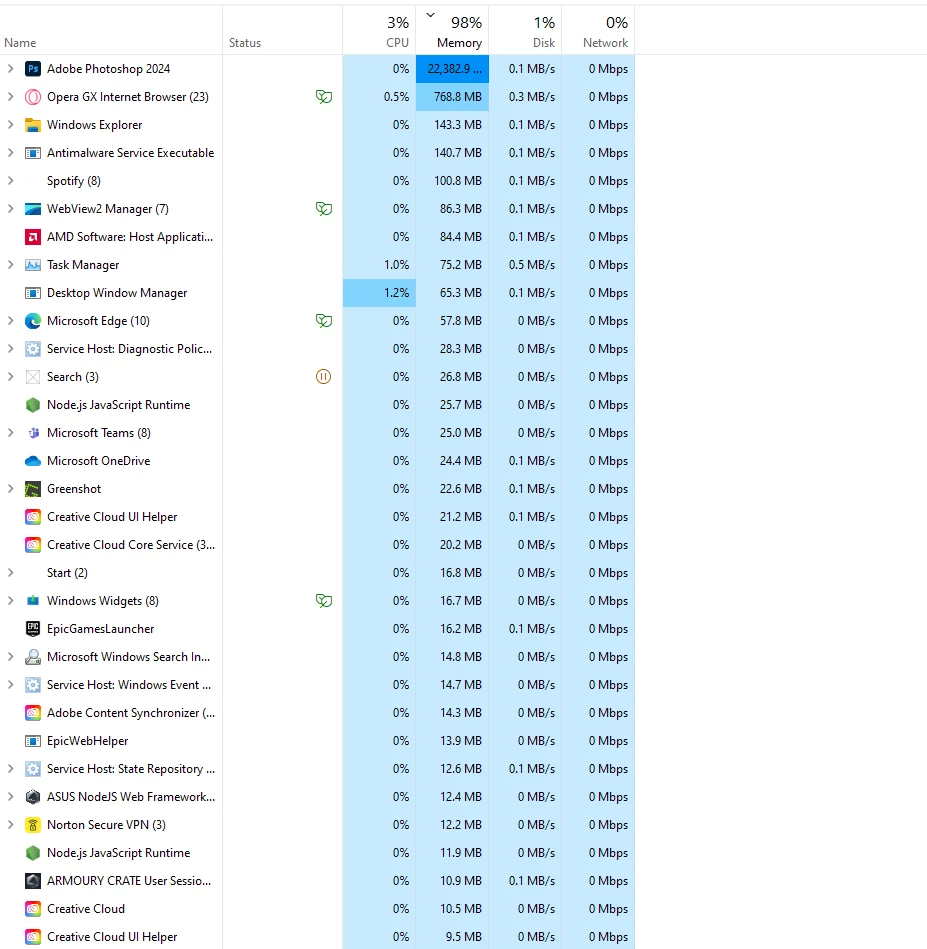Click the Antimalware Service Executable icon
This screenshot has width=927, height=949.
point(33,153)
